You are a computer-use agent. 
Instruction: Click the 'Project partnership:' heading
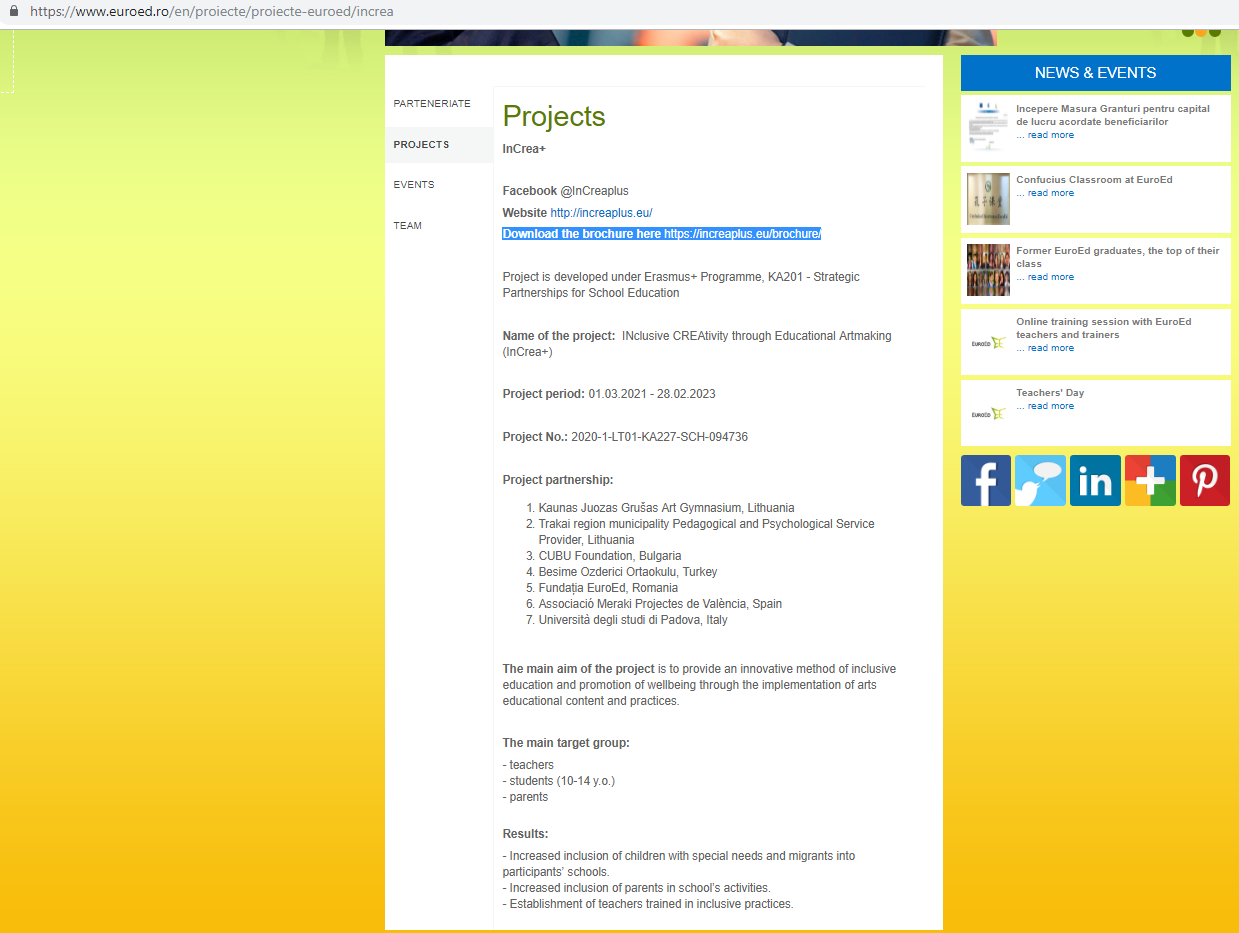[558, 480]
